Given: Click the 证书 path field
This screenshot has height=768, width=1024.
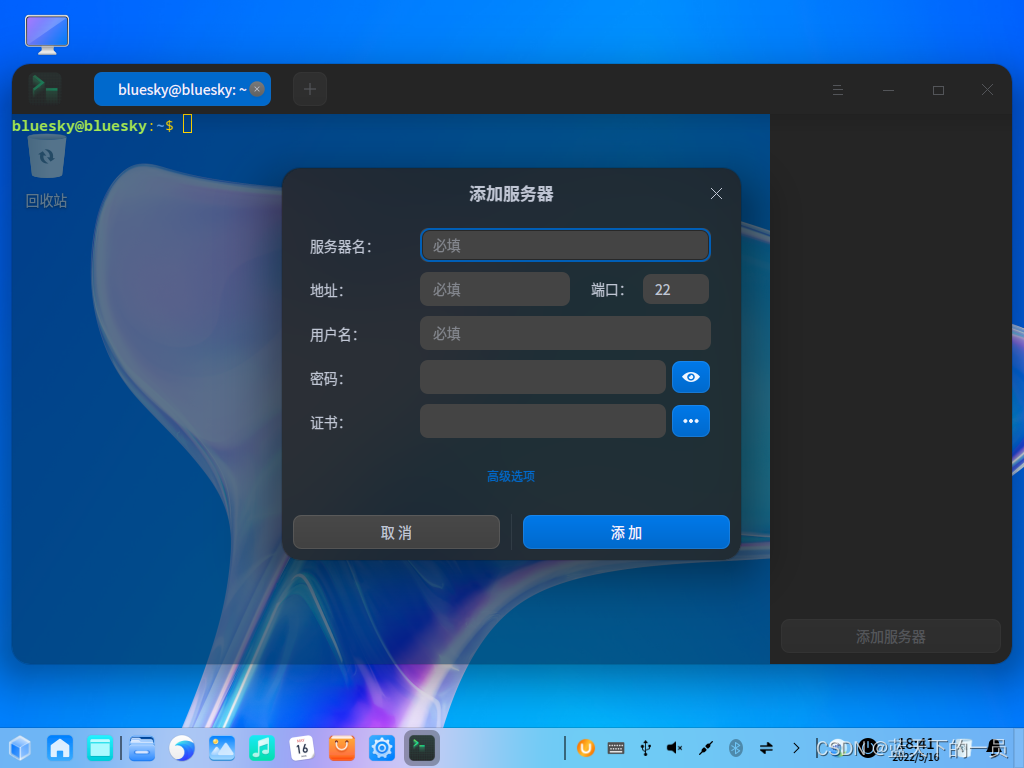Looking at the screenshot, I should tap(543, 421).
